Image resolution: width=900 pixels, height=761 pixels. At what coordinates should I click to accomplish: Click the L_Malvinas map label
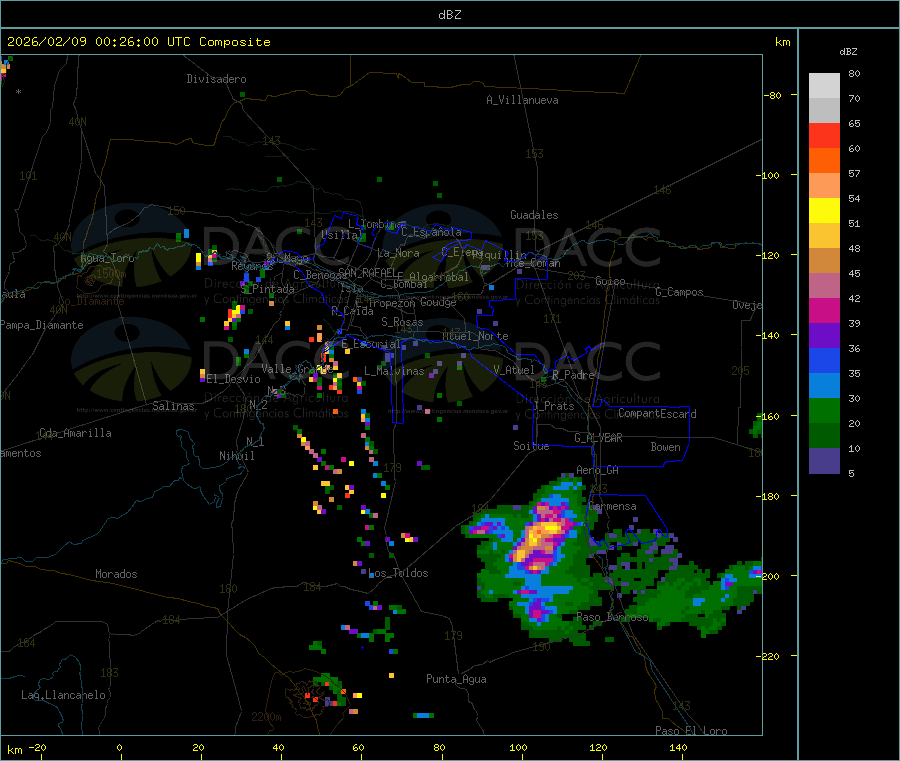[x=394, y=371]
